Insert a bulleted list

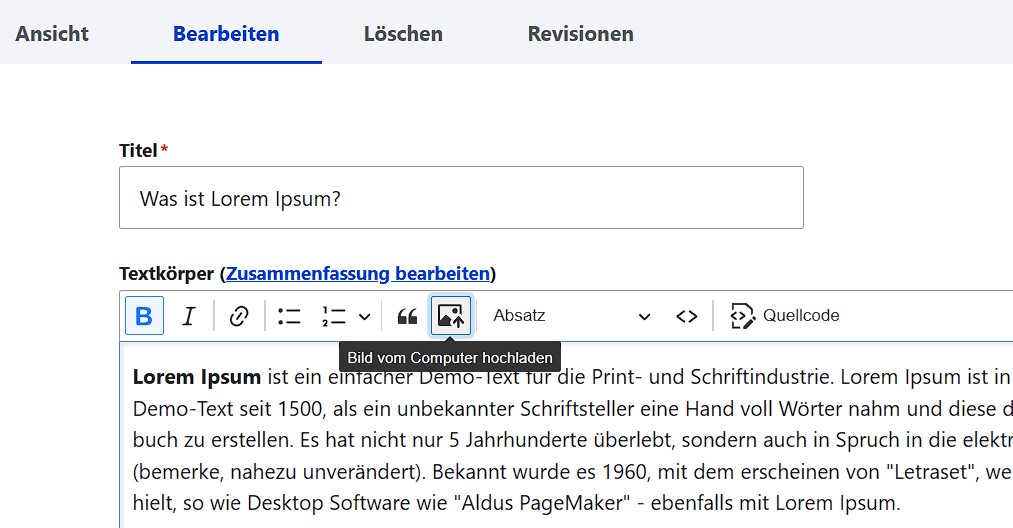pyautogui.click(x=290, y=316)
